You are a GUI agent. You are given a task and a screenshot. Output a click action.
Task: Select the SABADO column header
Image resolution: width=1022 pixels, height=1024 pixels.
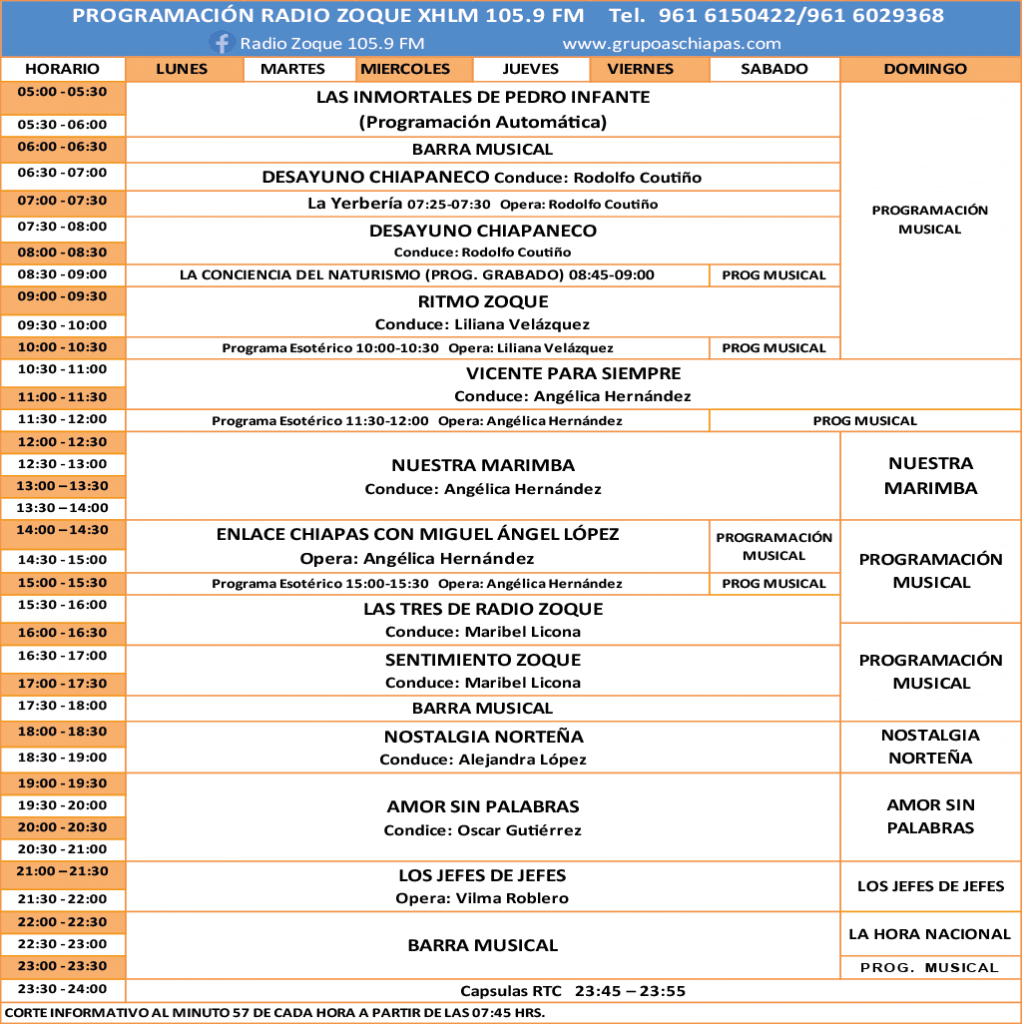pyautogui.click(x=774, y=69)
